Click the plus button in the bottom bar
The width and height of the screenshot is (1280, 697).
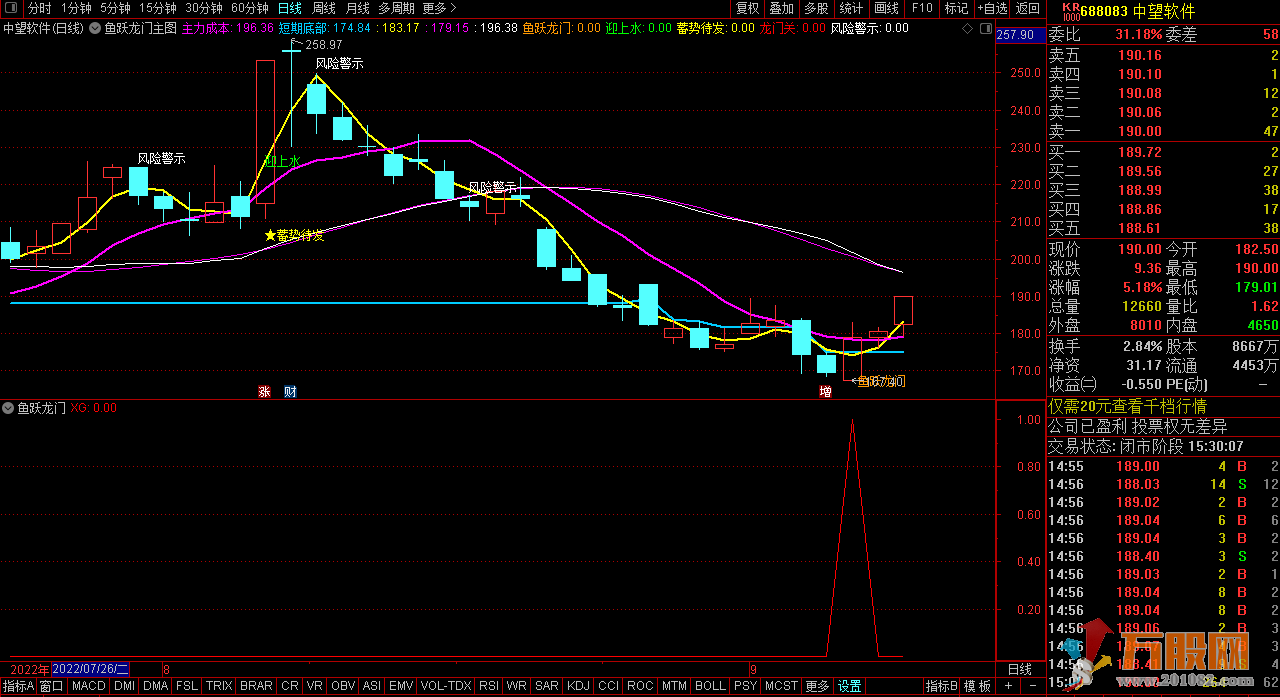(1008, 686)
